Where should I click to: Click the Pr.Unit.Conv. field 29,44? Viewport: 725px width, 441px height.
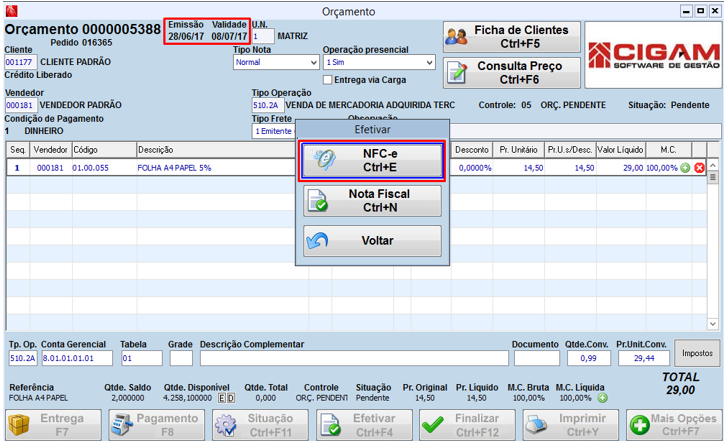coord(644,358)
